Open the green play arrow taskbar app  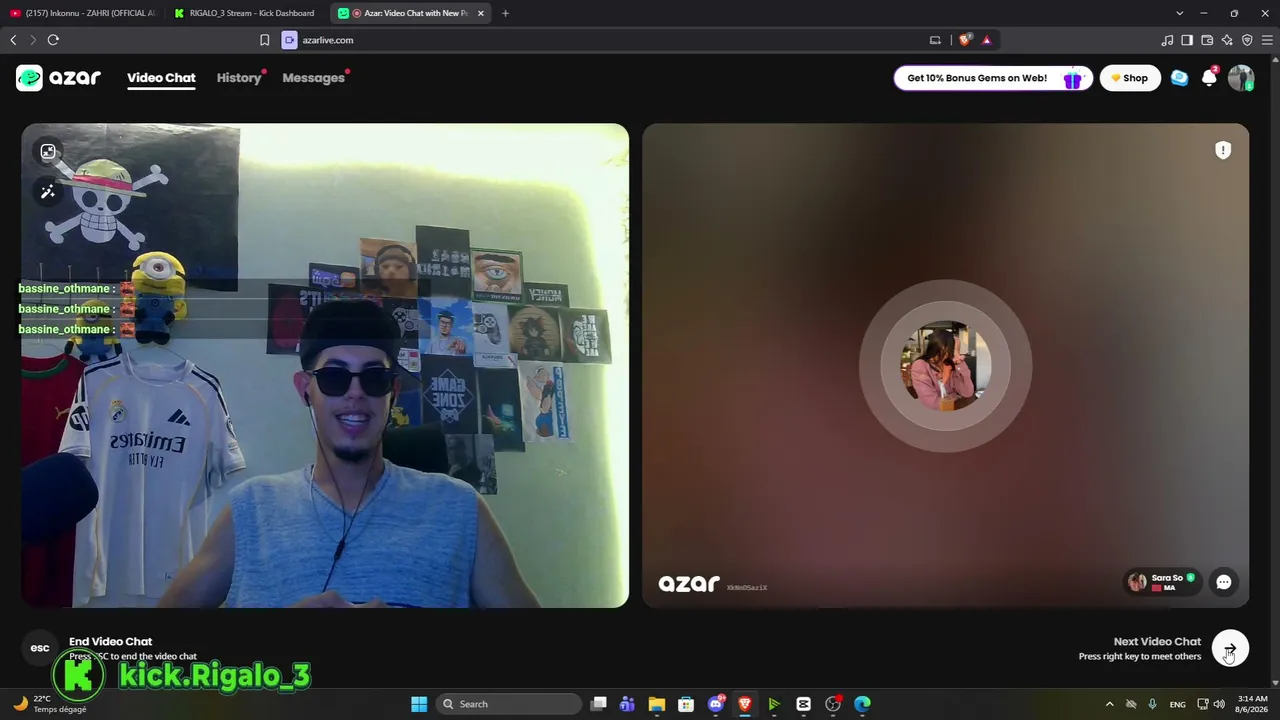[x=774, y=704]
